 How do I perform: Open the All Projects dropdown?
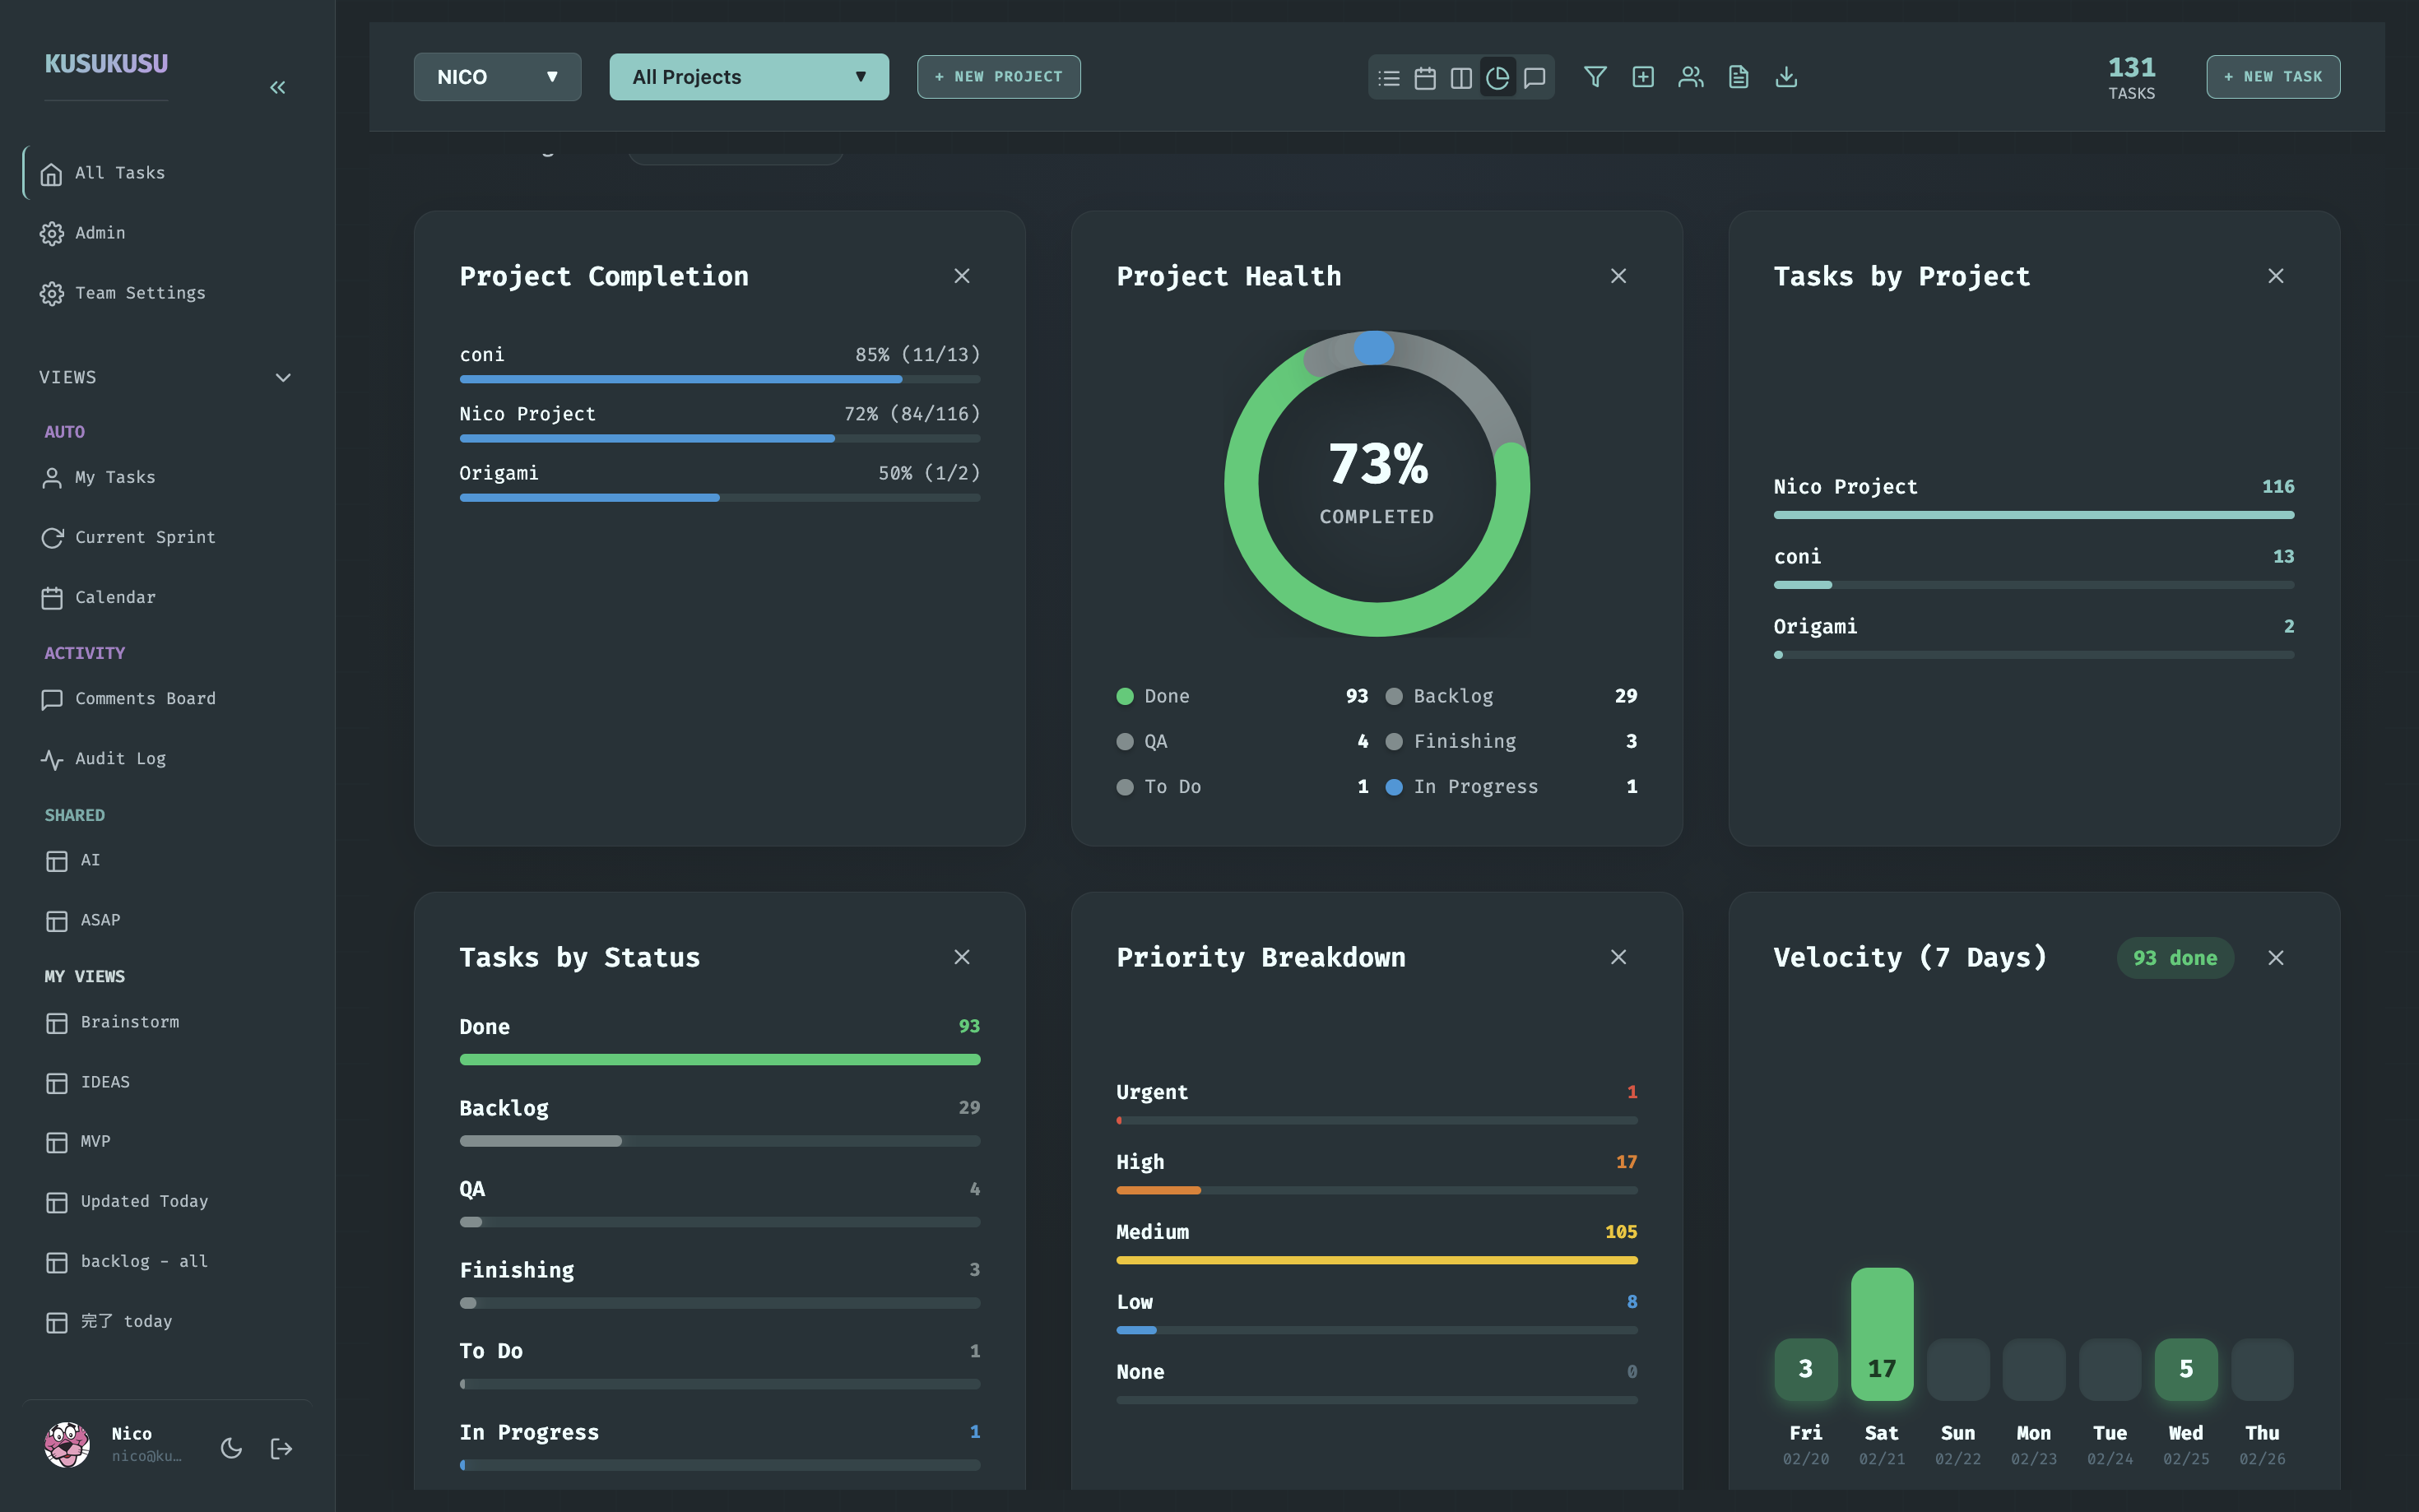748,76
